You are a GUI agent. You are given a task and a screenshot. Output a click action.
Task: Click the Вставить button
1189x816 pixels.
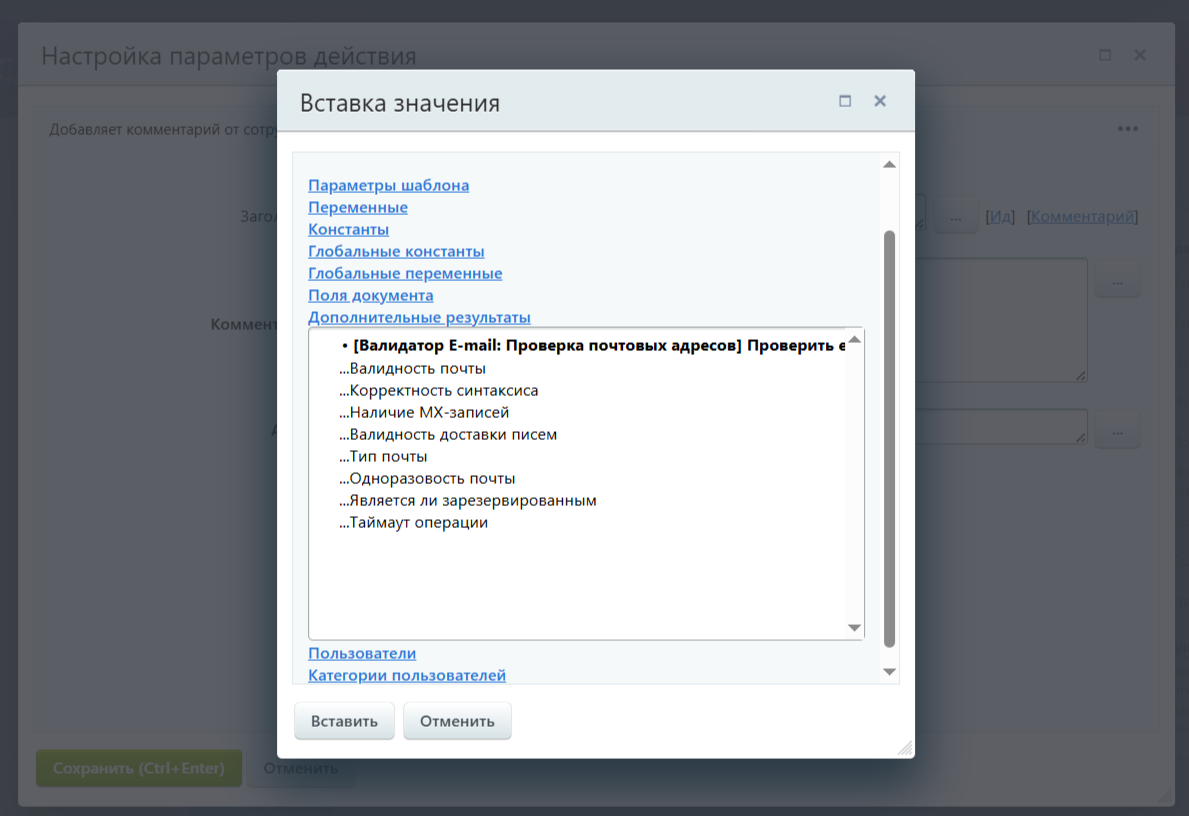pos(344,721)
